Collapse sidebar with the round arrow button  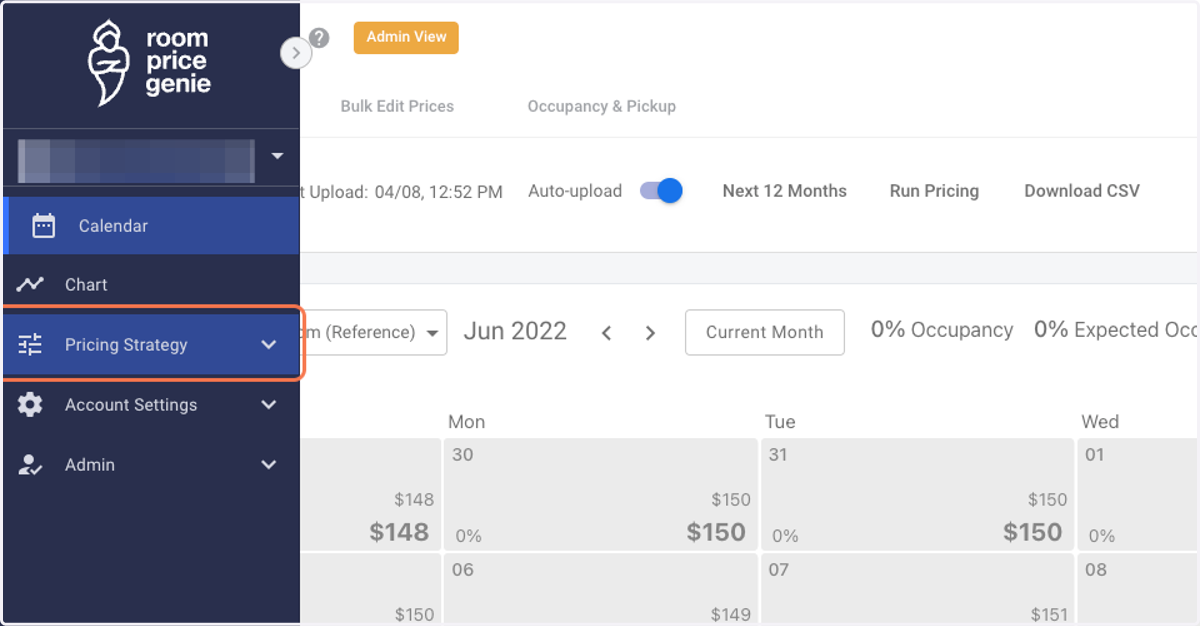(x=296, y=53)
